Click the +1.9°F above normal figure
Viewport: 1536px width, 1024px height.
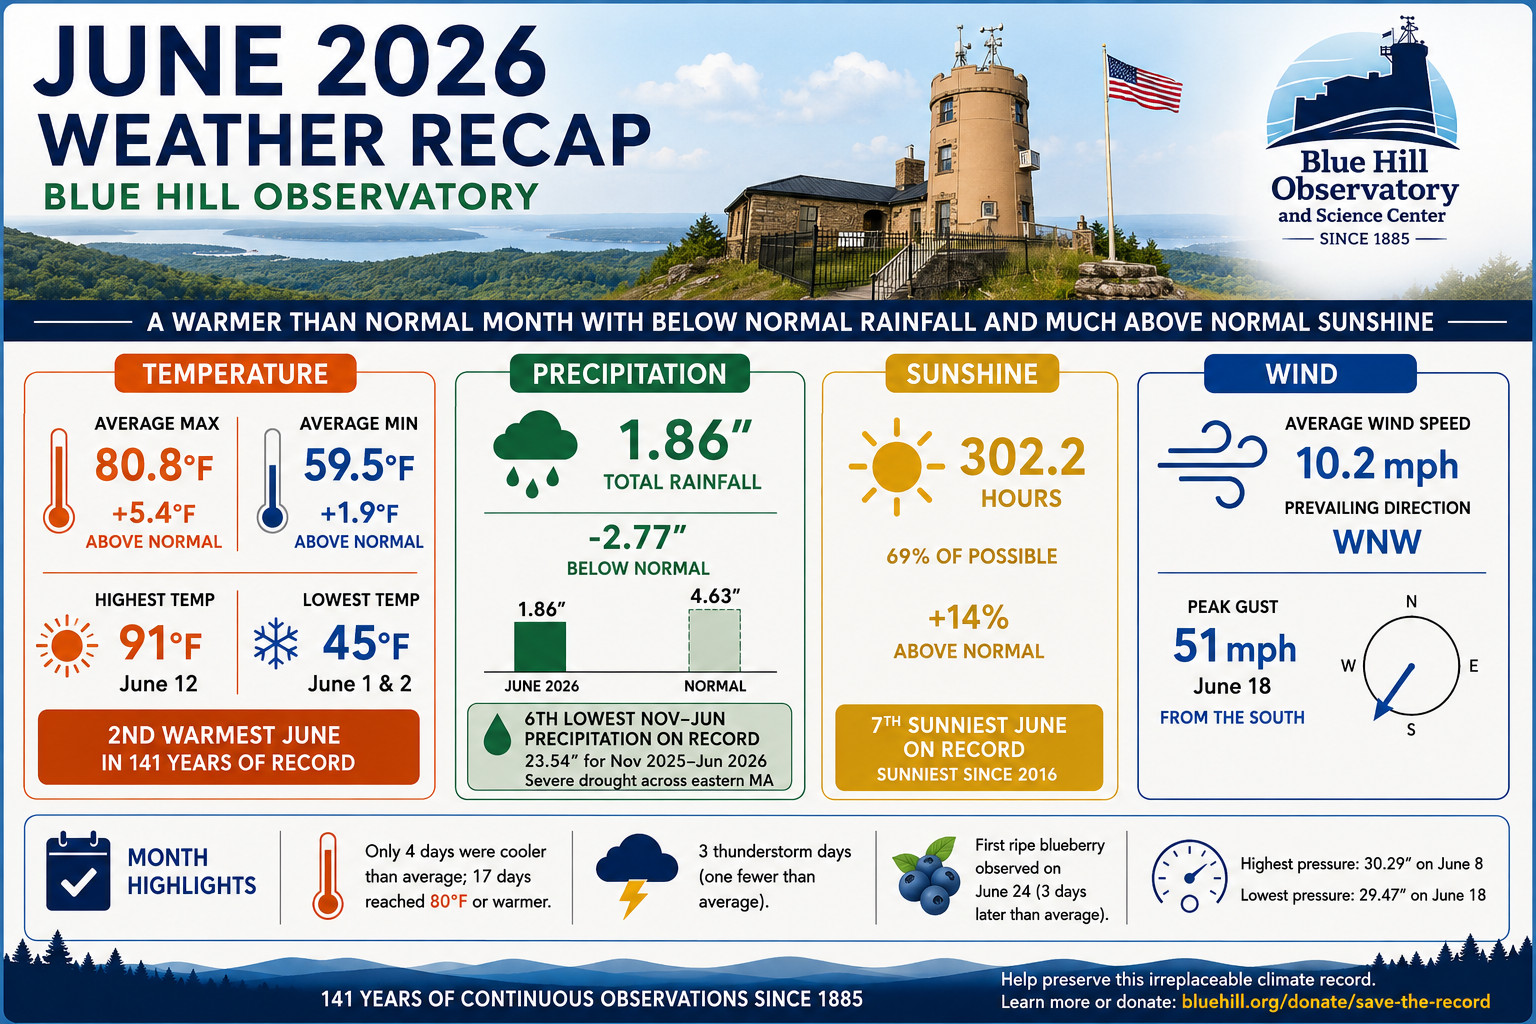[x=359, y=514]
